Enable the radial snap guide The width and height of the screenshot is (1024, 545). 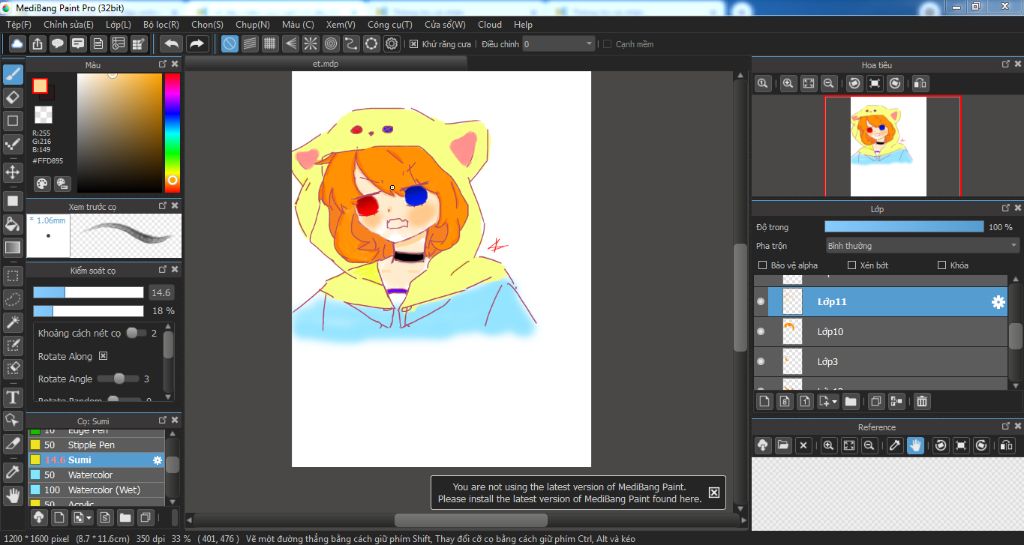point(310,44)
